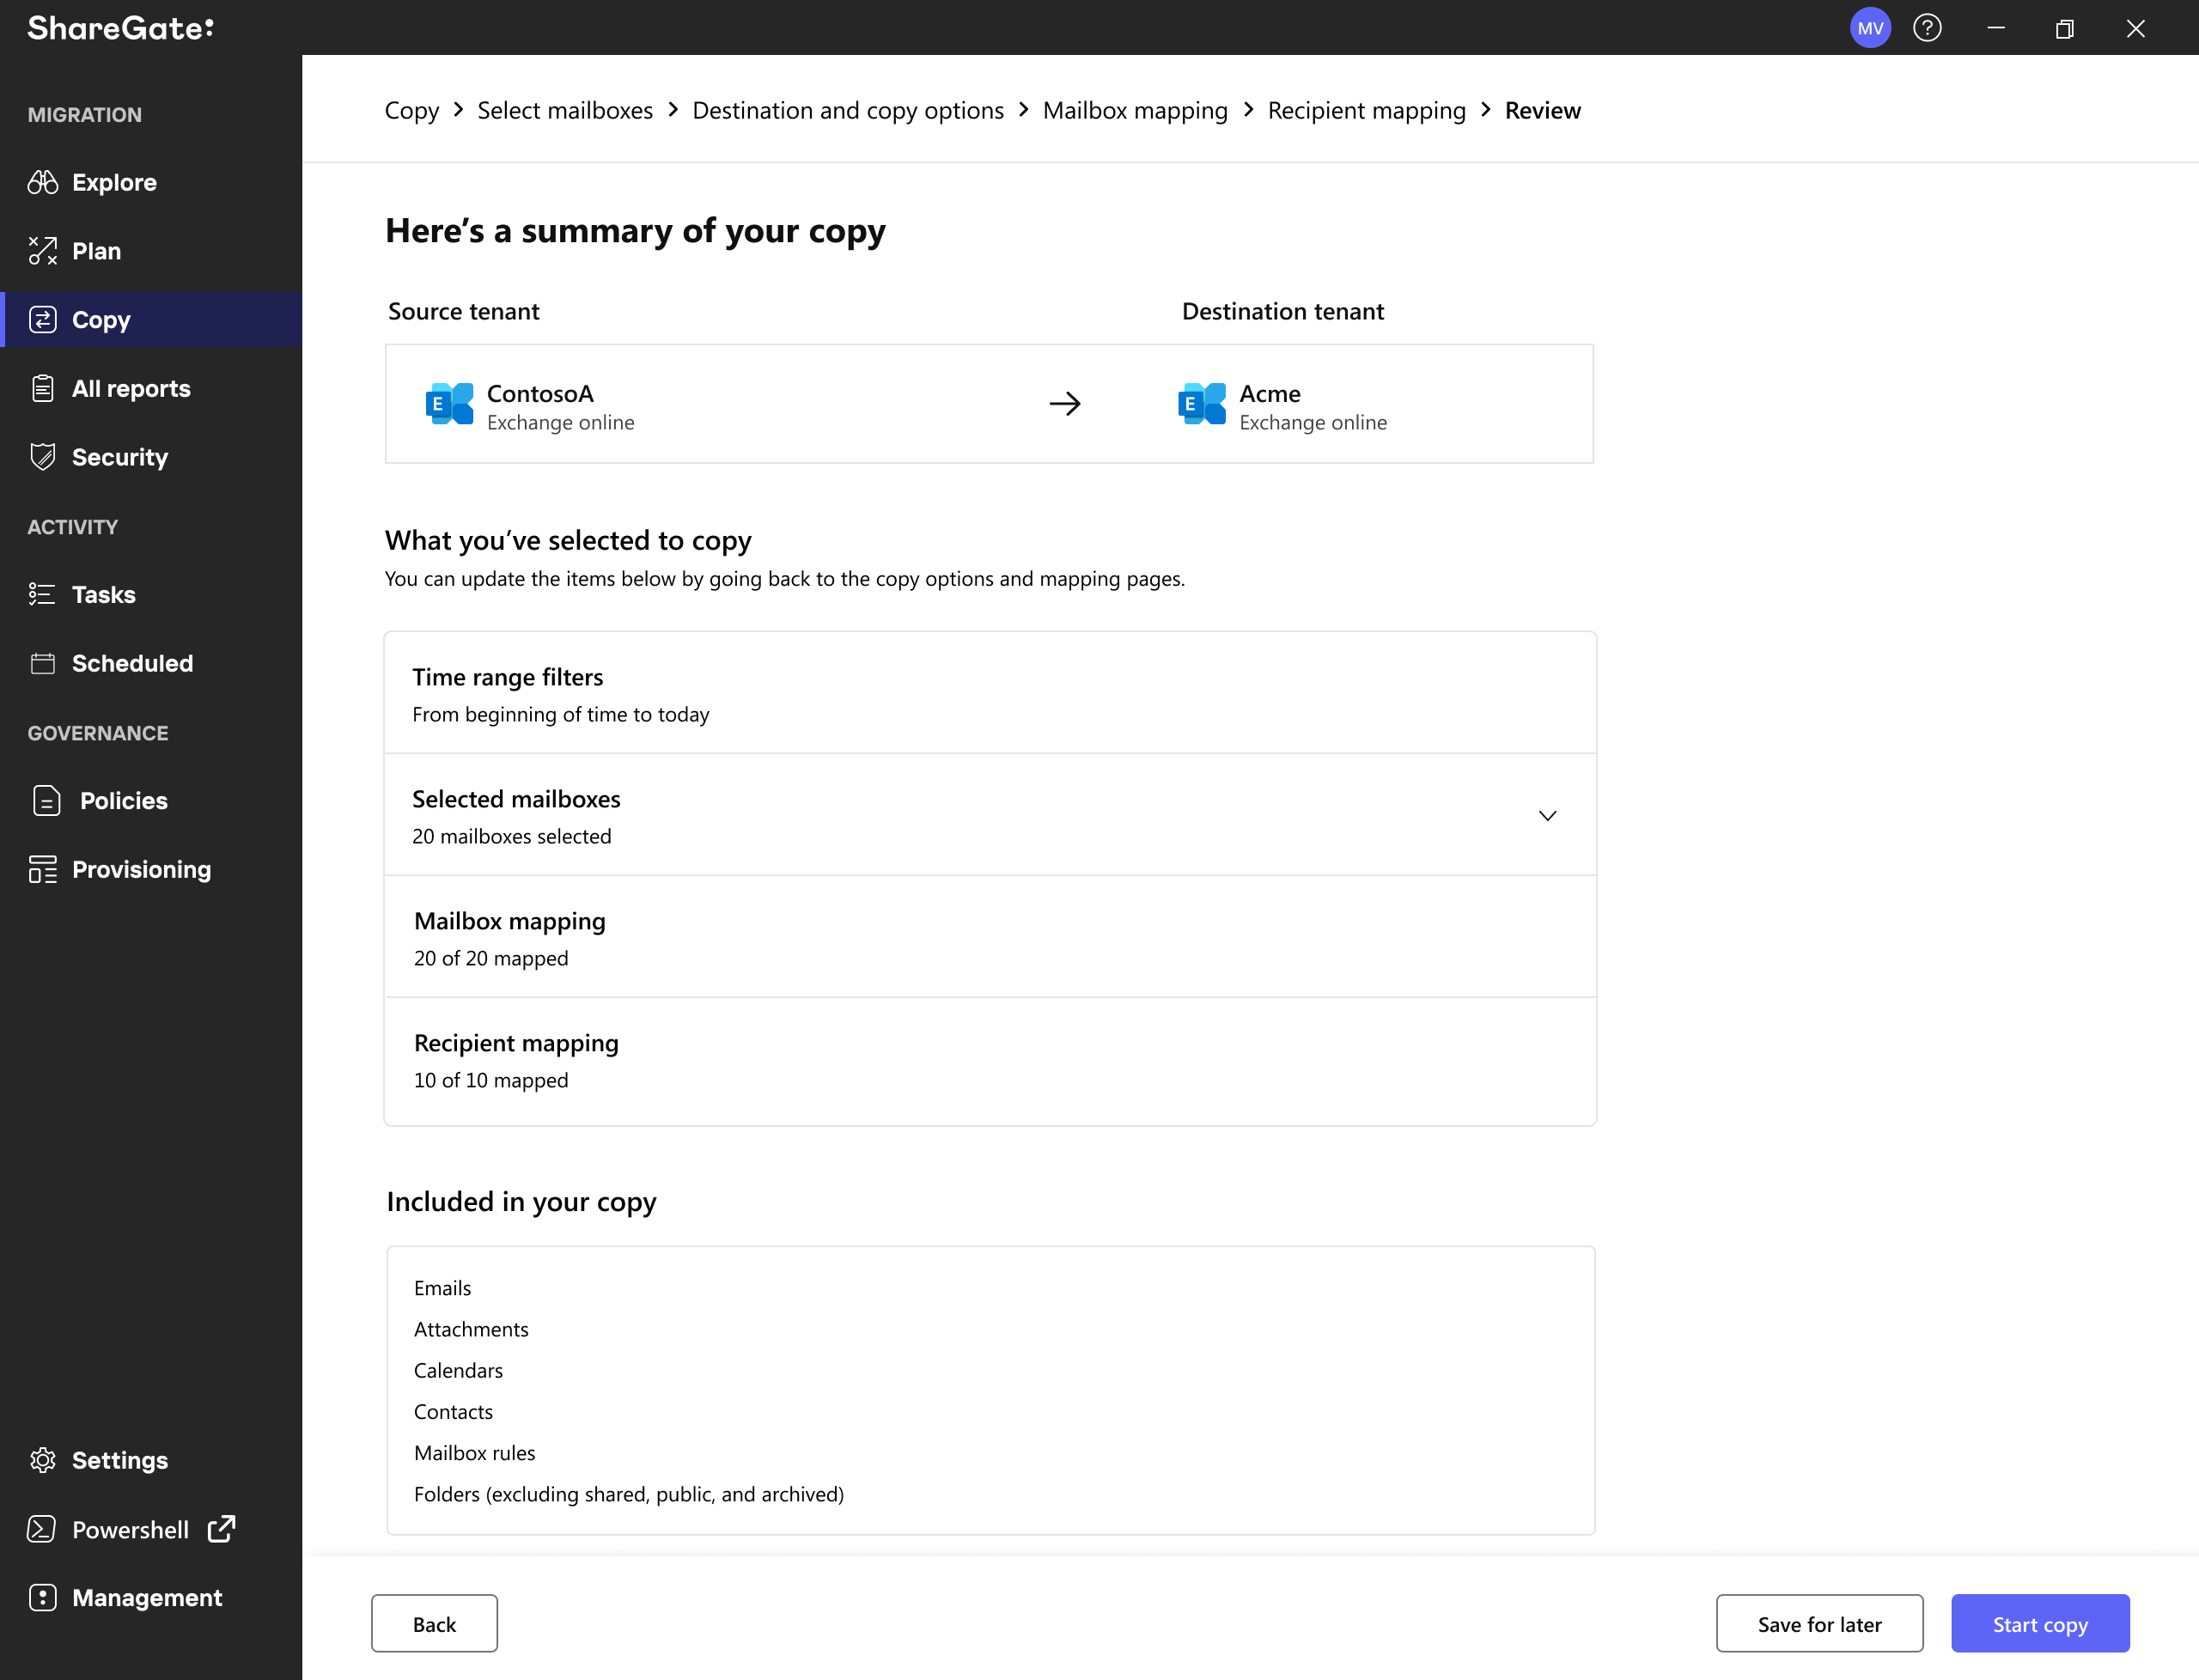Go to Select mailboxes breadcrumb

click(x=565, y=110)
